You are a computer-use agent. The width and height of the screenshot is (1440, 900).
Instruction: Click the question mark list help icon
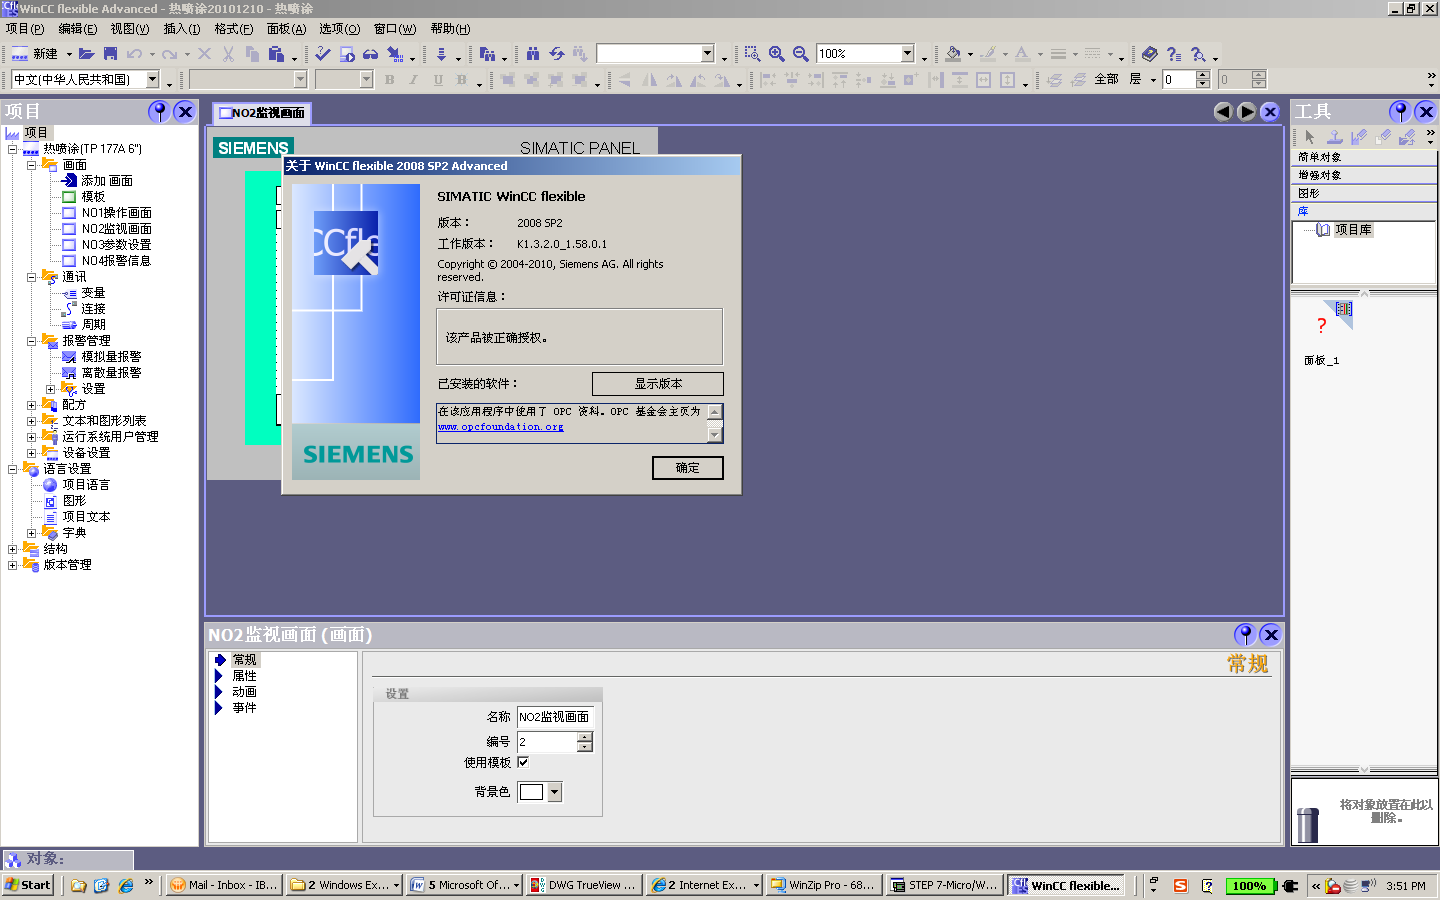(1174, 54)
